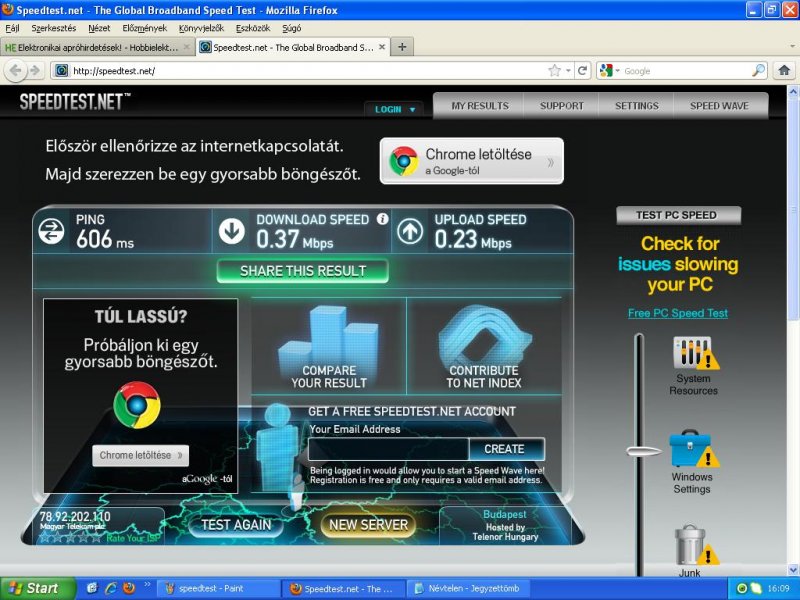Close the Elektronikai apróhirdetések tab
This screenshot has width=800, height=600.
click(186, 47)
